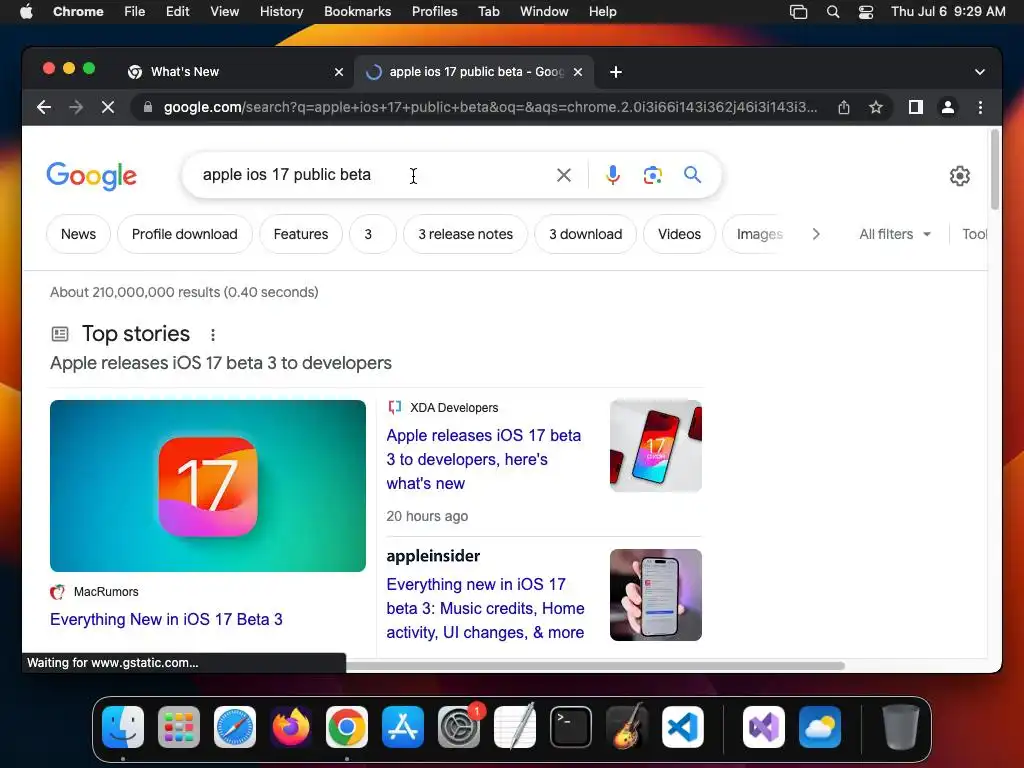Go back using the browser back arrow
Image resolution: width=1024 pixels, height=768 pixels.
(44, 107)
